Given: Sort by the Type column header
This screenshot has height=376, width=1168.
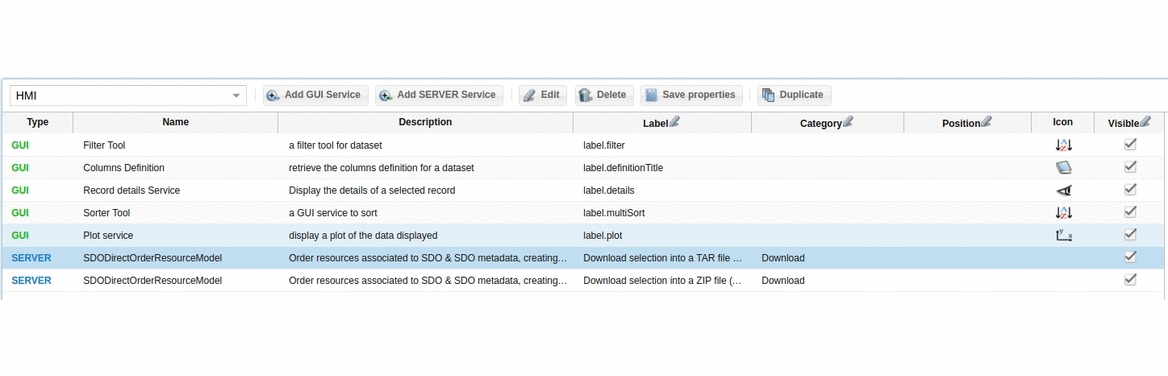Looking at the screenshot, I should tap(37, 122).
